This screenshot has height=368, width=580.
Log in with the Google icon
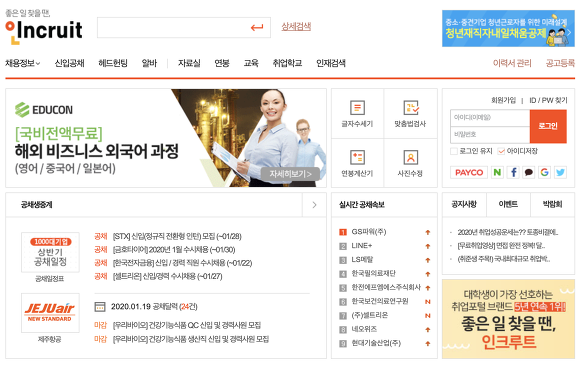(x=544, y=172)
